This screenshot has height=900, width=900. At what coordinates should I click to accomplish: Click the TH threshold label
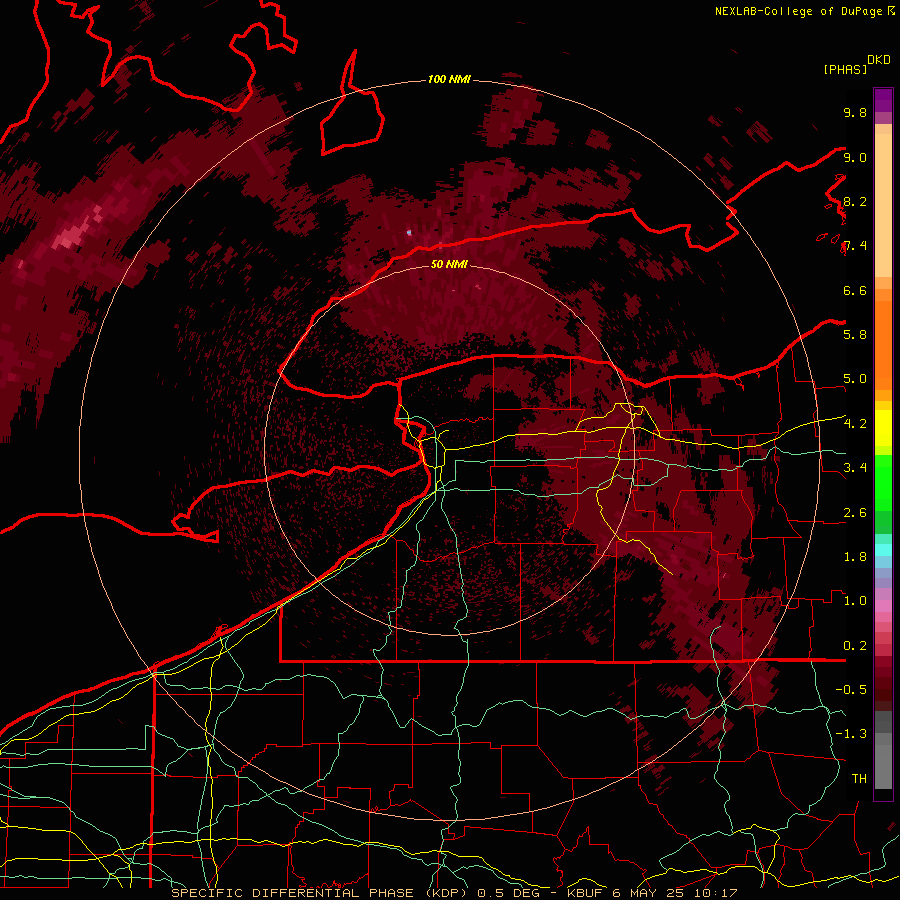coord(859,779)
